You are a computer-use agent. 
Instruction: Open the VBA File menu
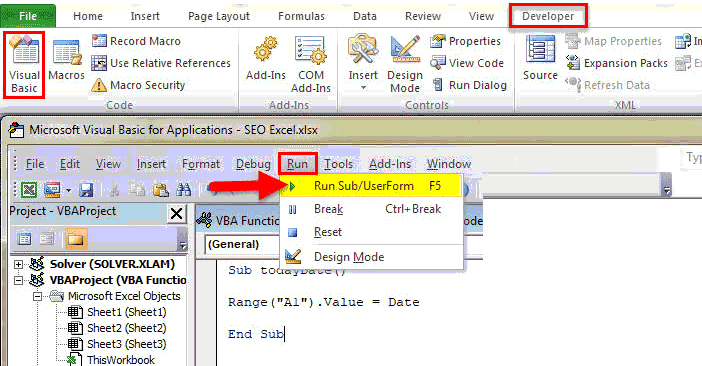[x=35, y=164]
